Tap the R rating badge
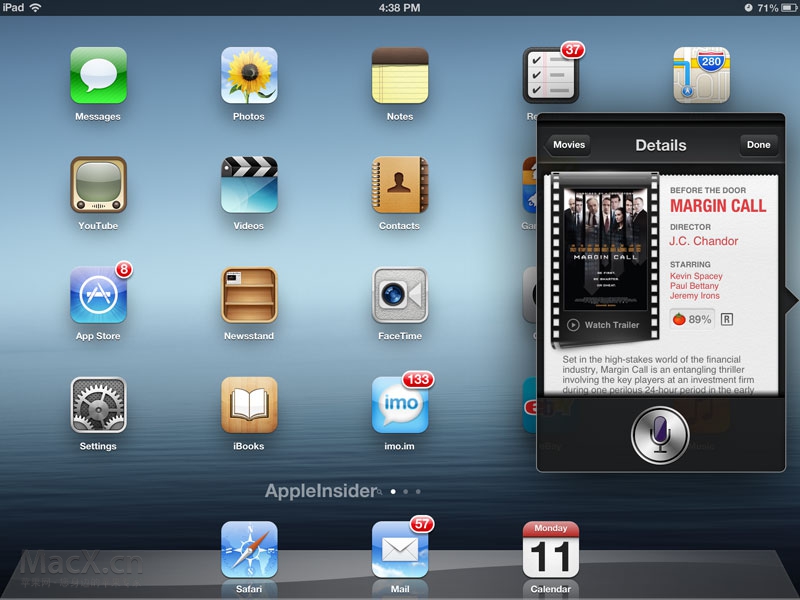Screen dimensions: 800x600 click(x=727, y=319)
